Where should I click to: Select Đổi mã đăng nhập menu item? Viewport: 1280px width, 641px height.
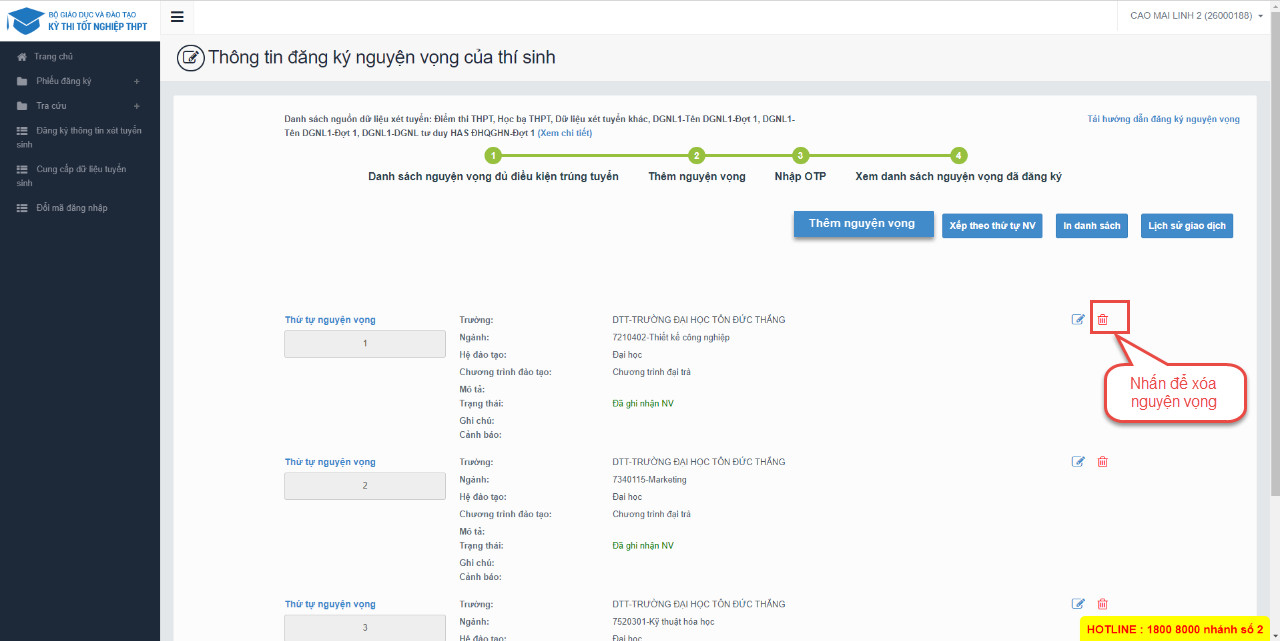71,208
